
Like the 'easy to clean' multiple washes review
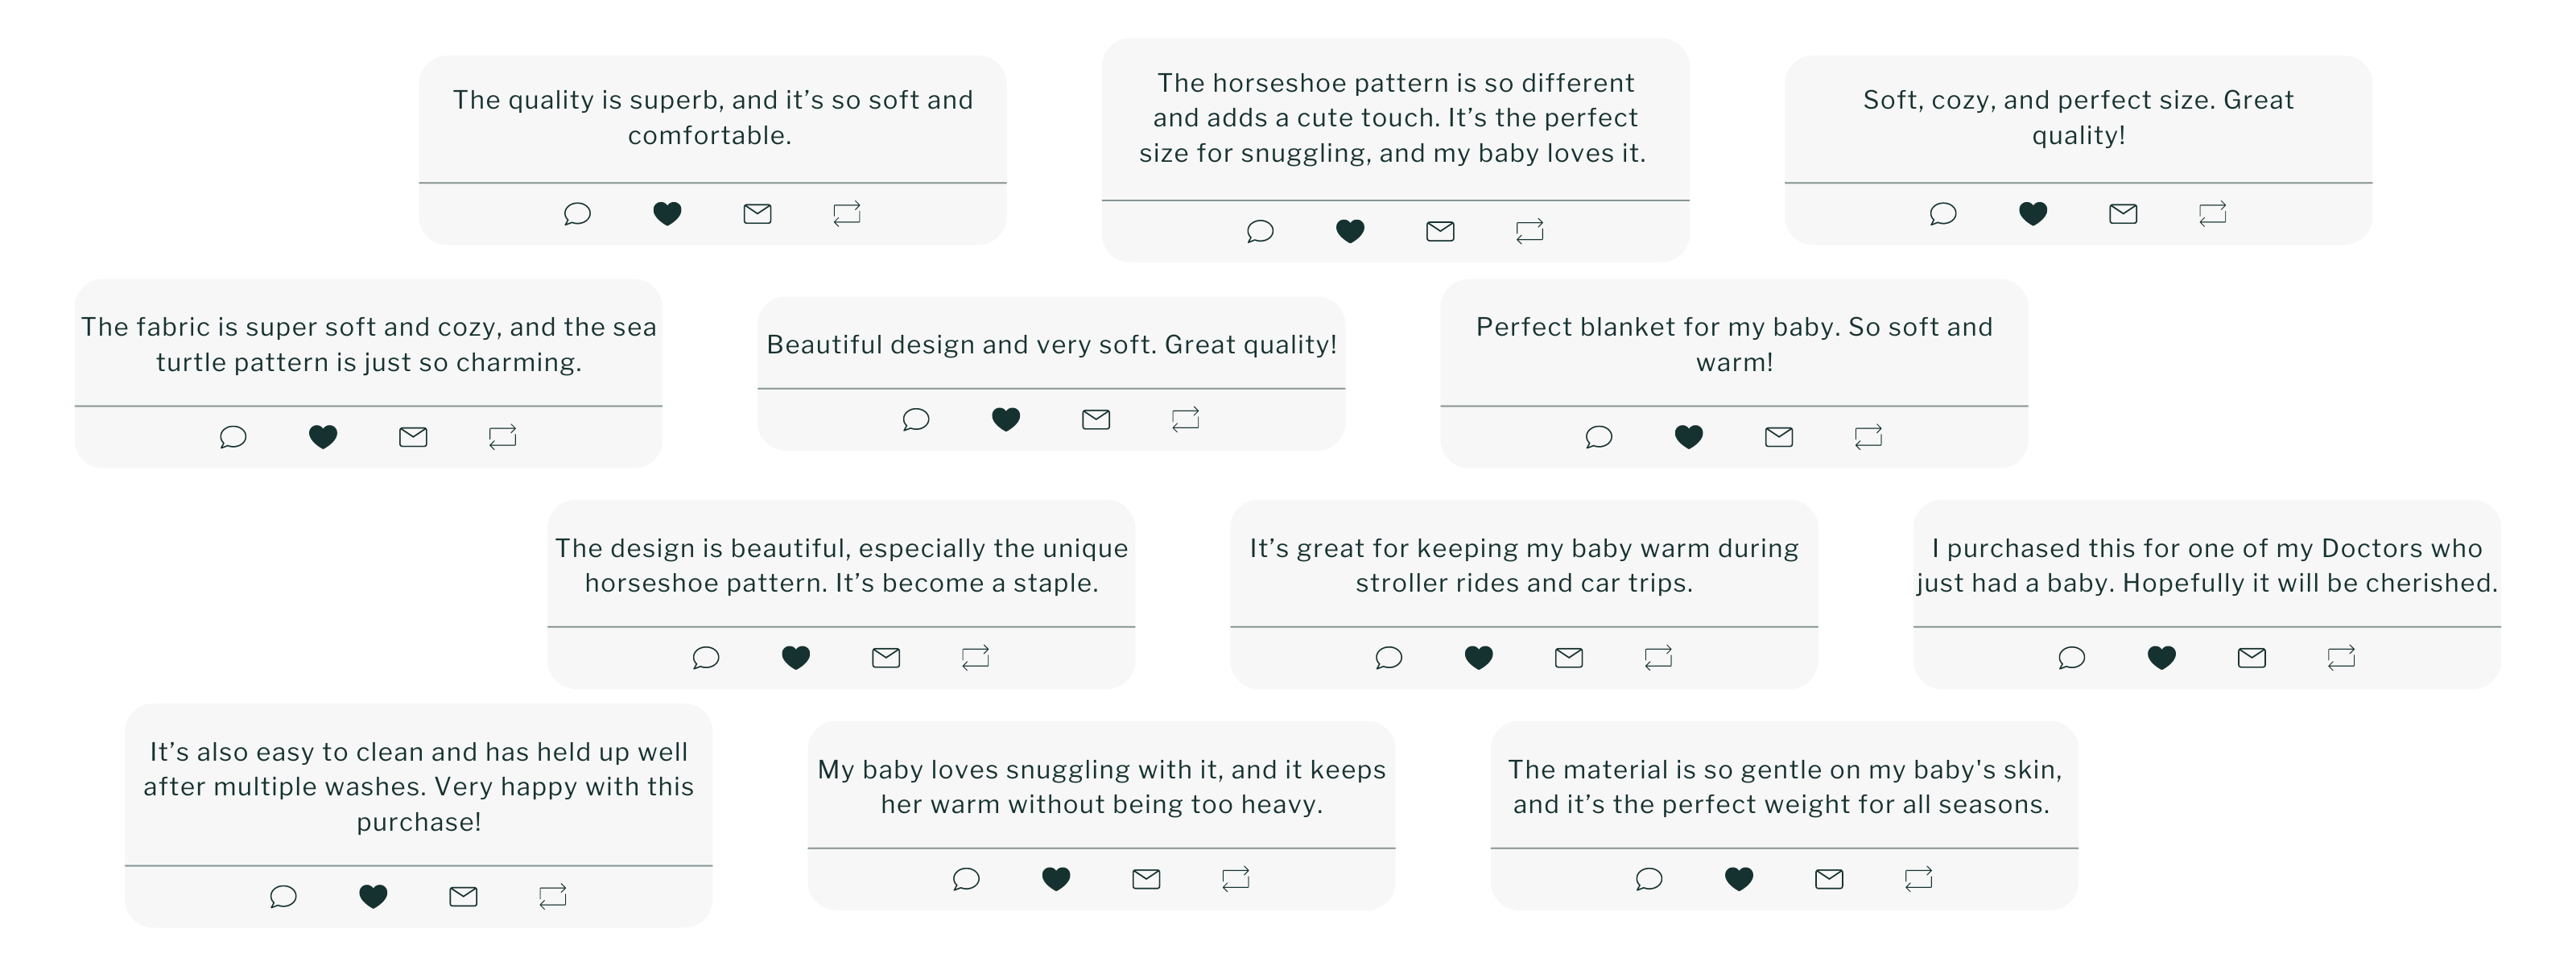coord(373,897)
